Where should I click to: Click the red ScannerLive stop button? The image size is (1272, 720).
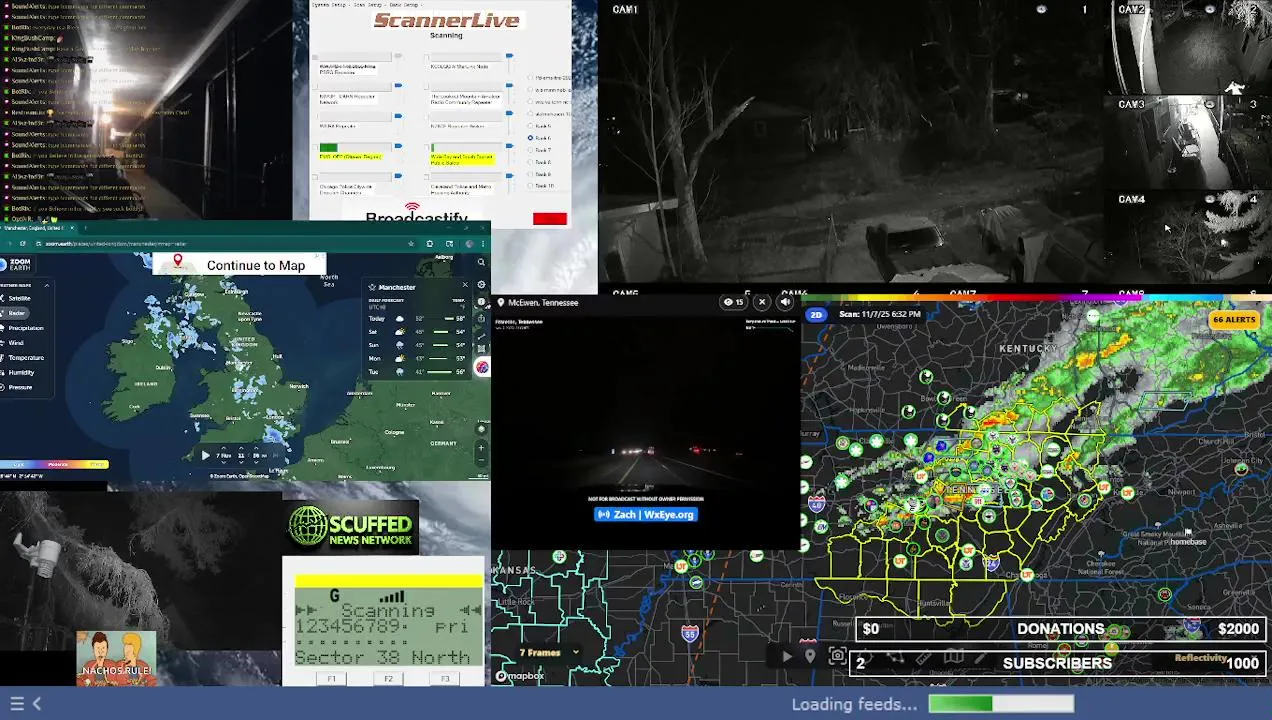550,218
